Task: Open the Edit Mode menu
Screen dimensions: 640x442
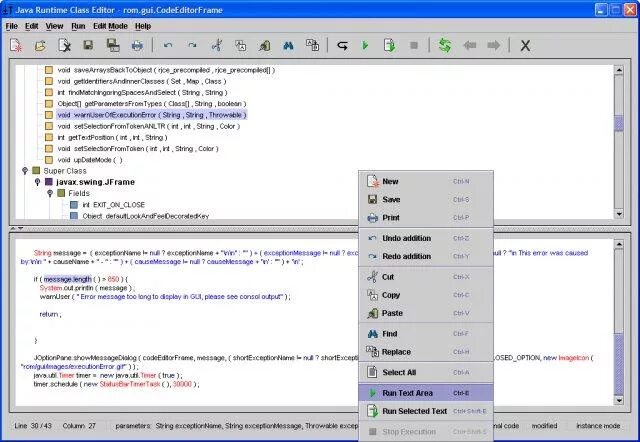Action: [110, 26]
